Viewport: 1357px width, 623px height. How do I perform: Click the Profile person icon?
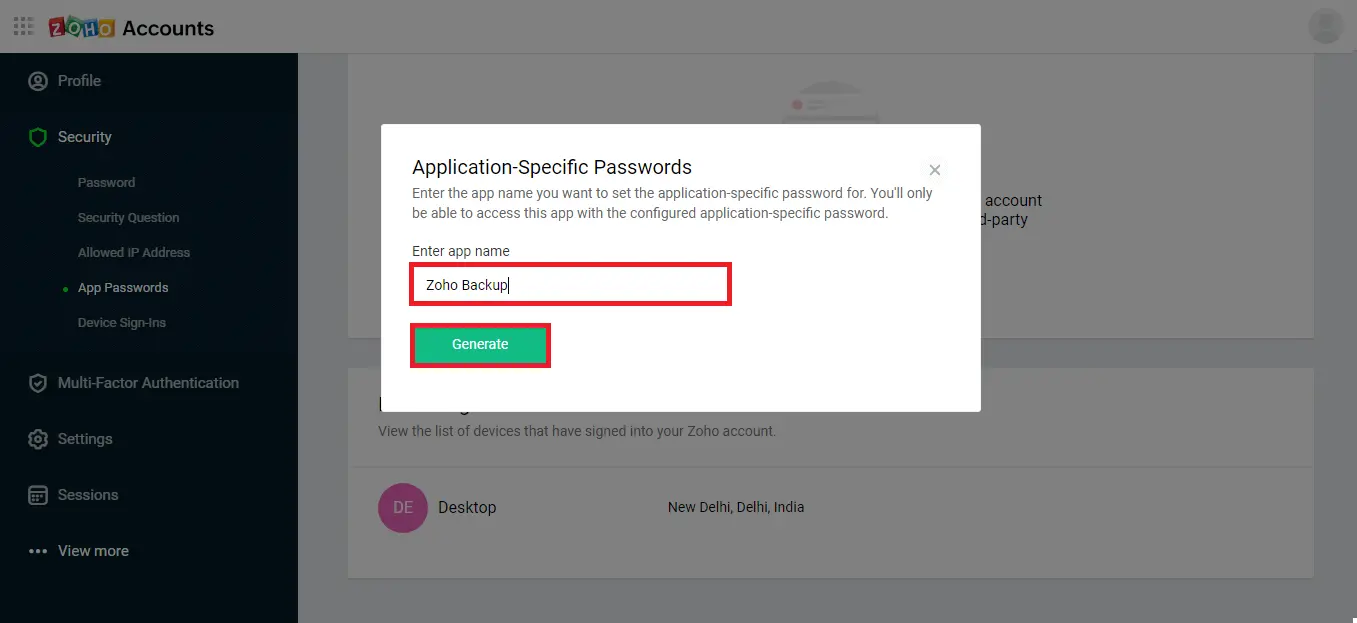pos(38,81)
